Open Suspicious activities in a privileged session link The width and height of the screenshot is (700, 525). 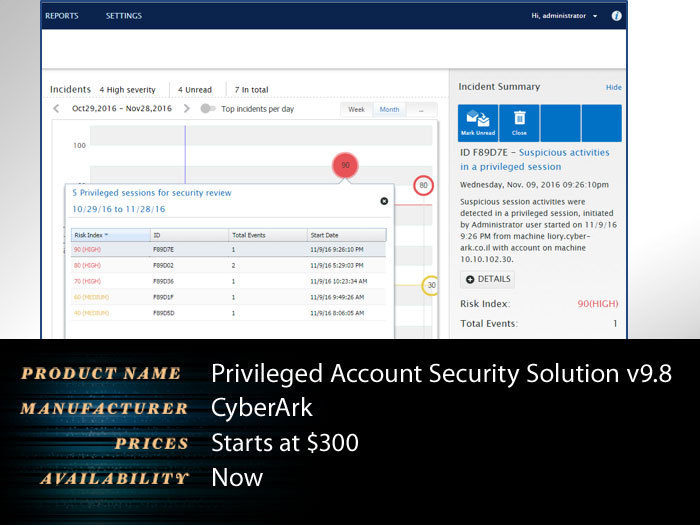pos(534,159)
